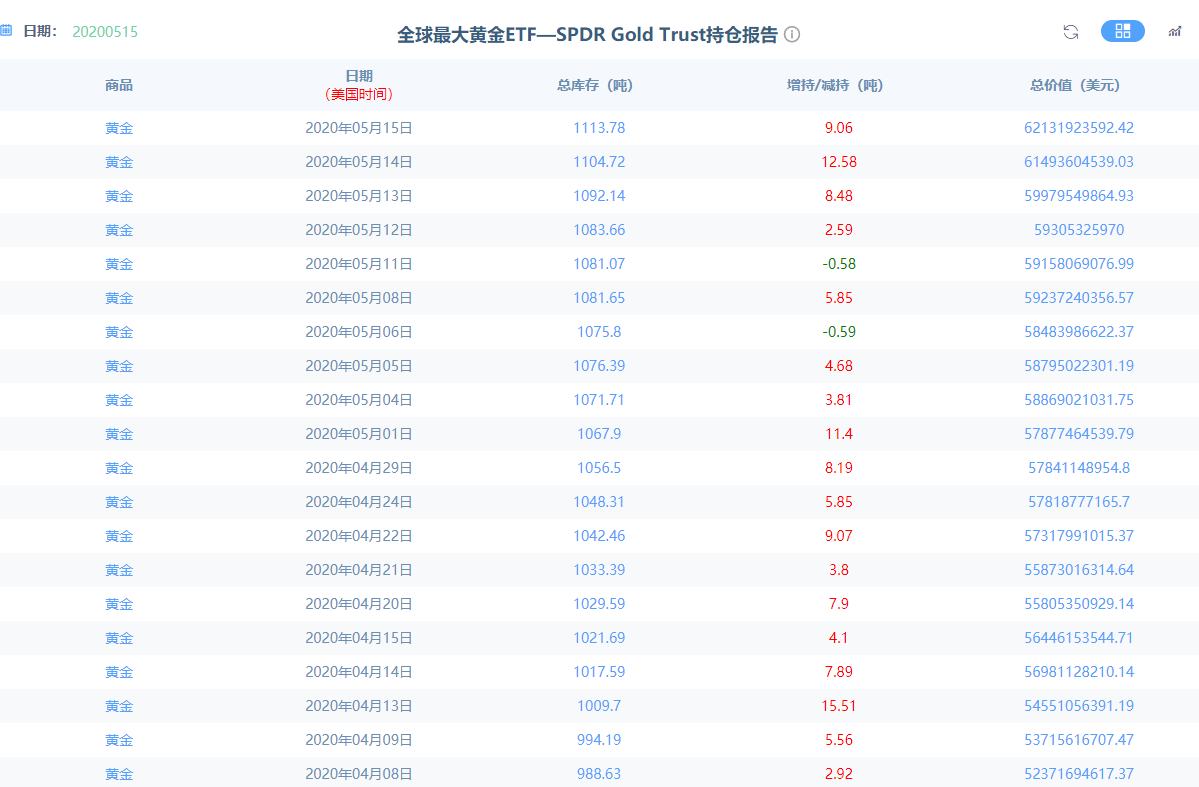Select date cell 2020年04月29日
The image size is (1199, 787).
point(359,468)
